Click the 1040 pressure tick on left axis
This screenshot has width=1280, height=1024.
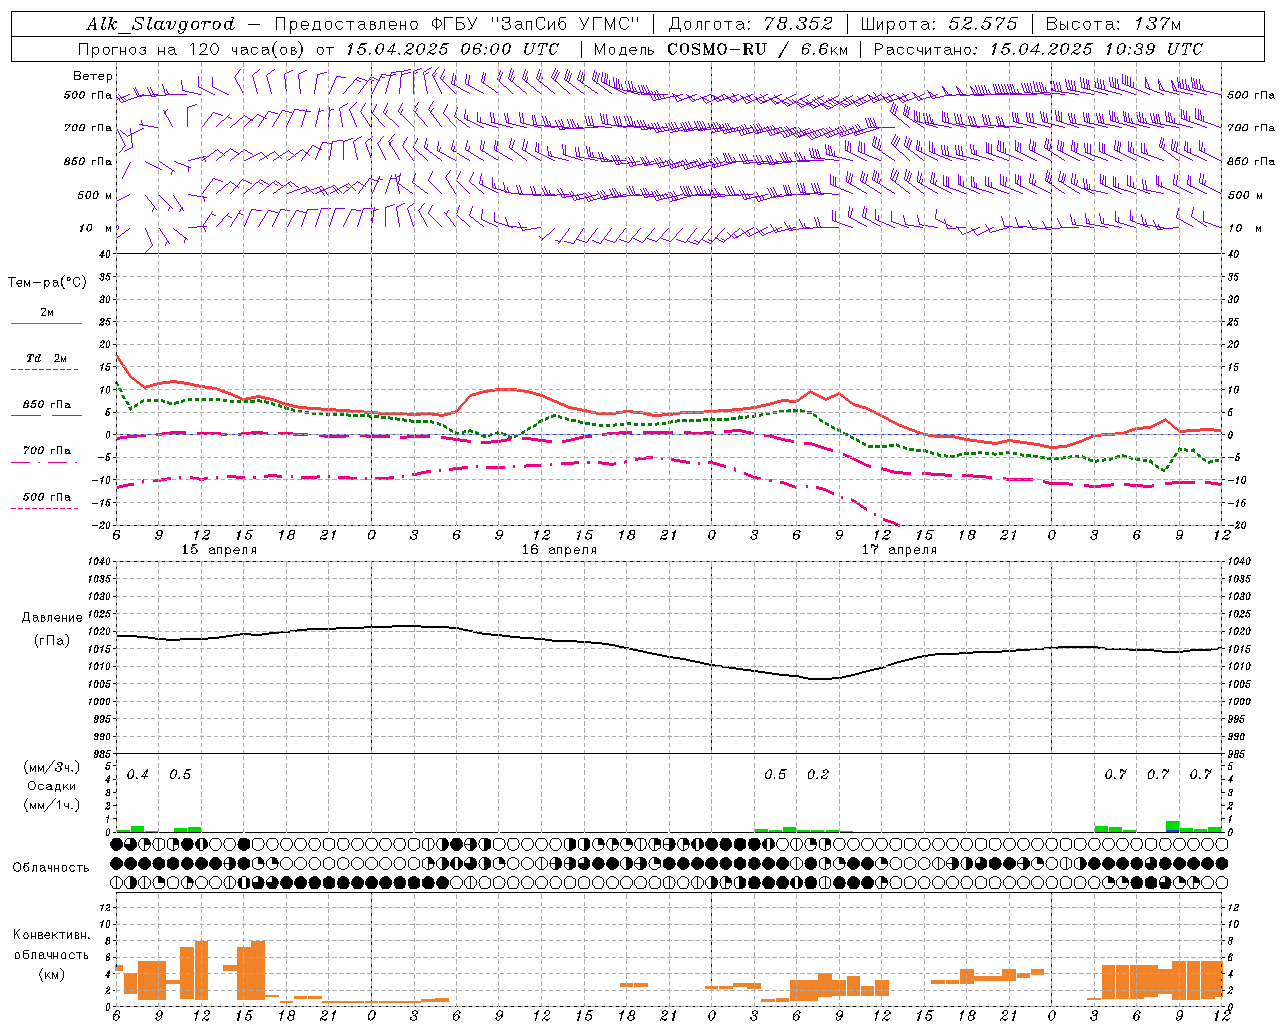click(x=98, y=562)
